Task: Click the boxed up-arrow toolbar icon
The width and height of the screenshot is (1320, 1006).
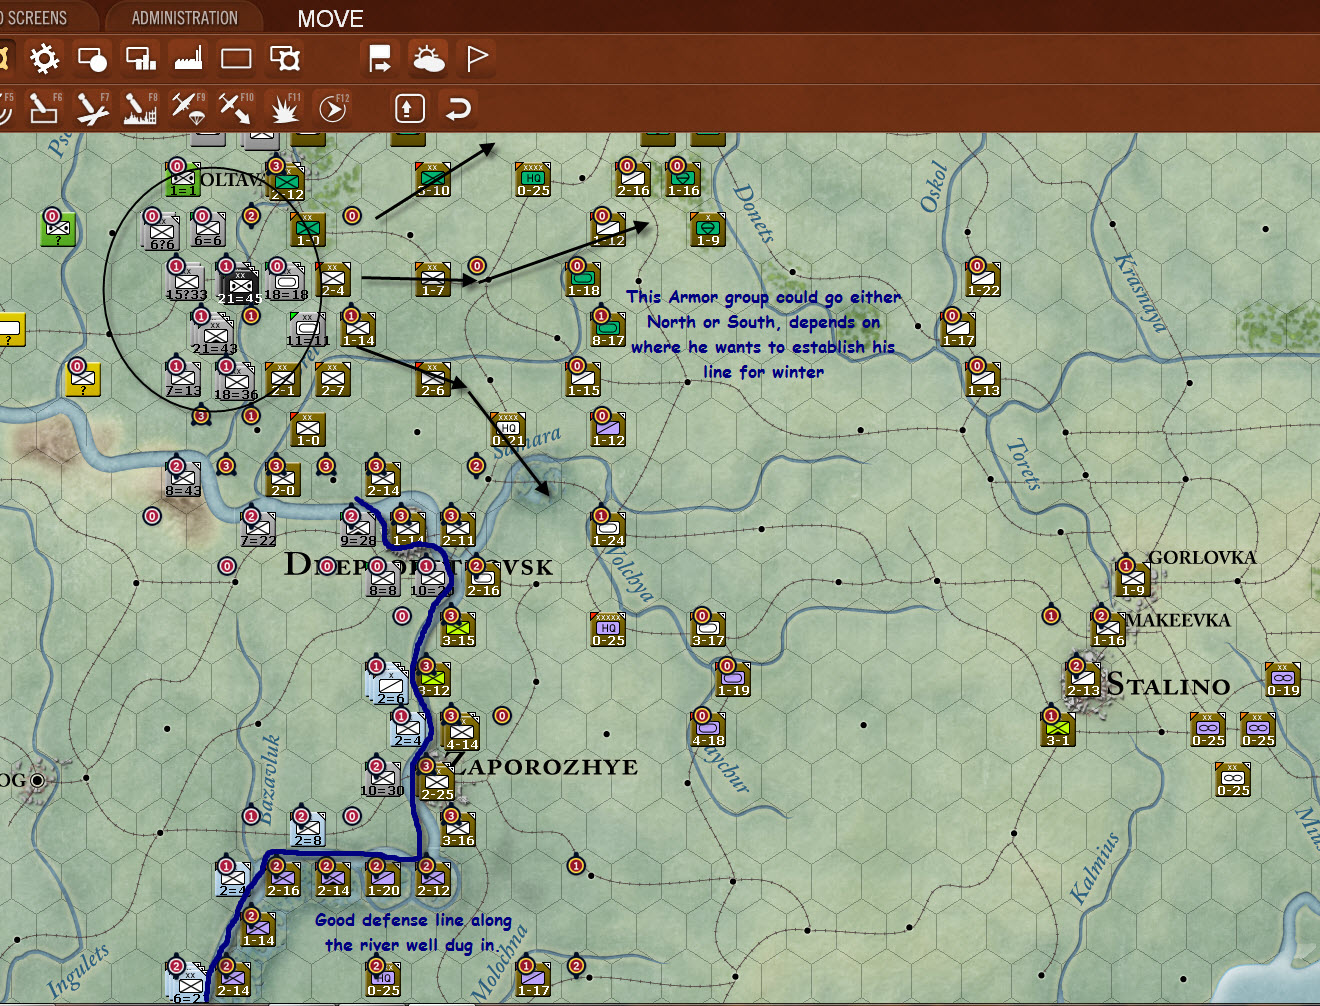Action: tap(410, 108)
